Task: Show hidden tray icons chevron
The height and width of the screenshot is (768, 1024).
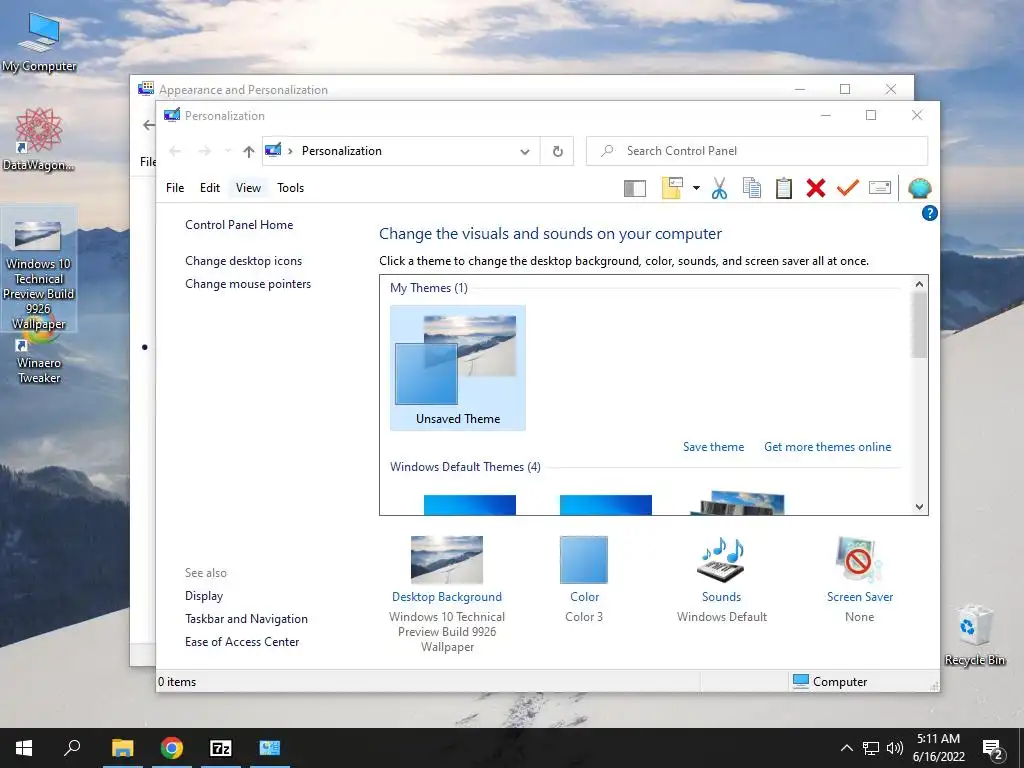Action: [x=846, y=748]
